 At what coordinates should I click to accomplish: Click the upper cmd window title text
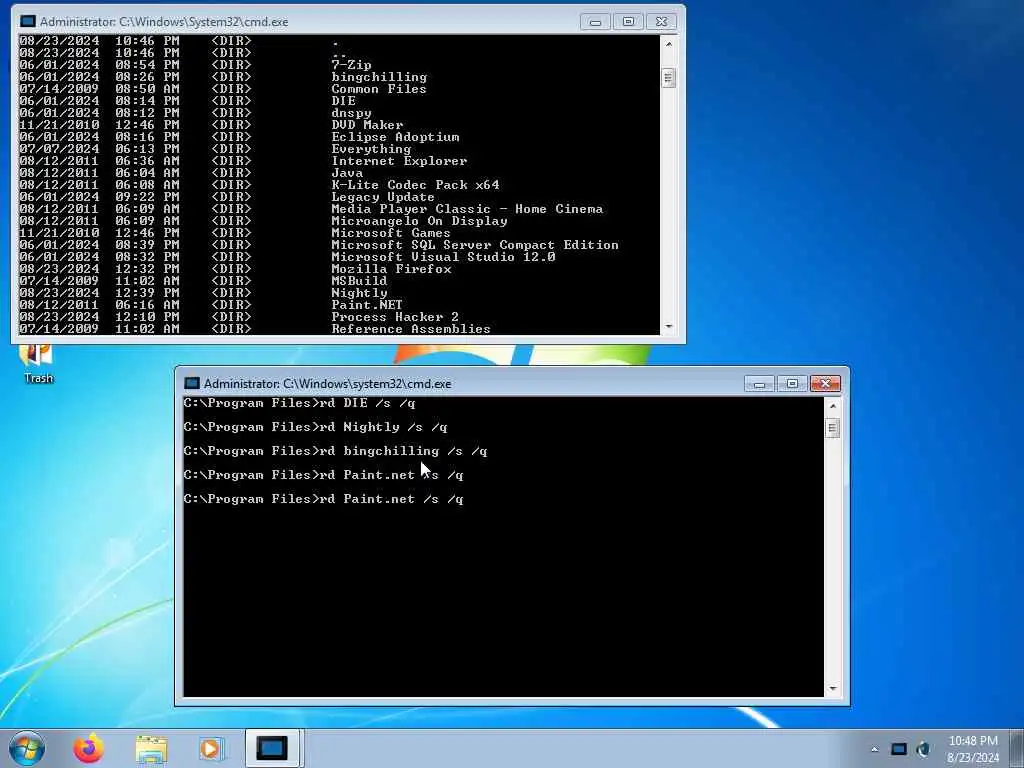pos(164,22)
